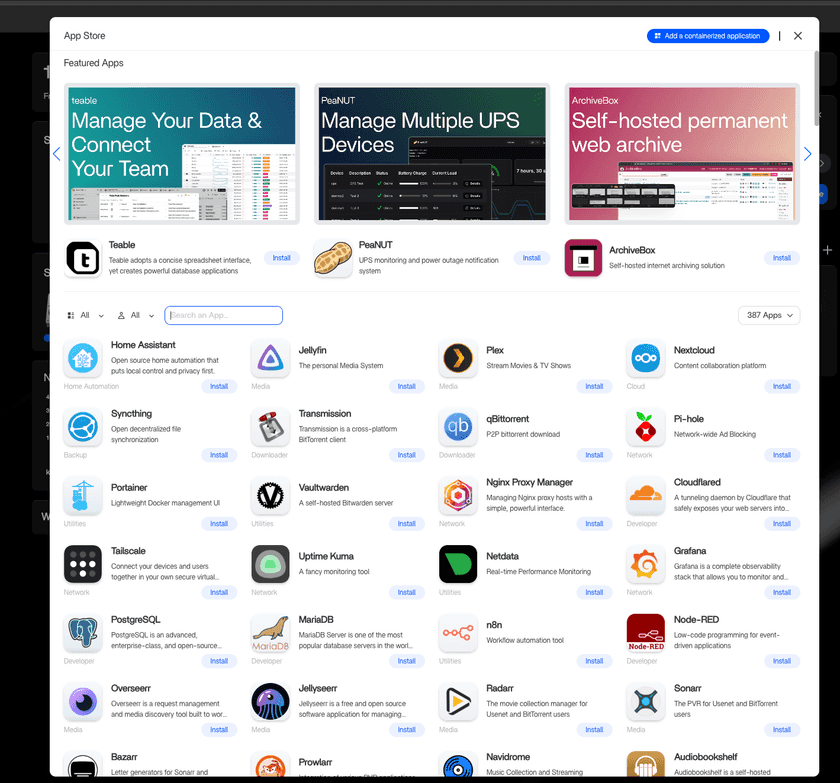Select the Navidrome app title
This screenshot has width=840, height=783.
click(508, 757)
